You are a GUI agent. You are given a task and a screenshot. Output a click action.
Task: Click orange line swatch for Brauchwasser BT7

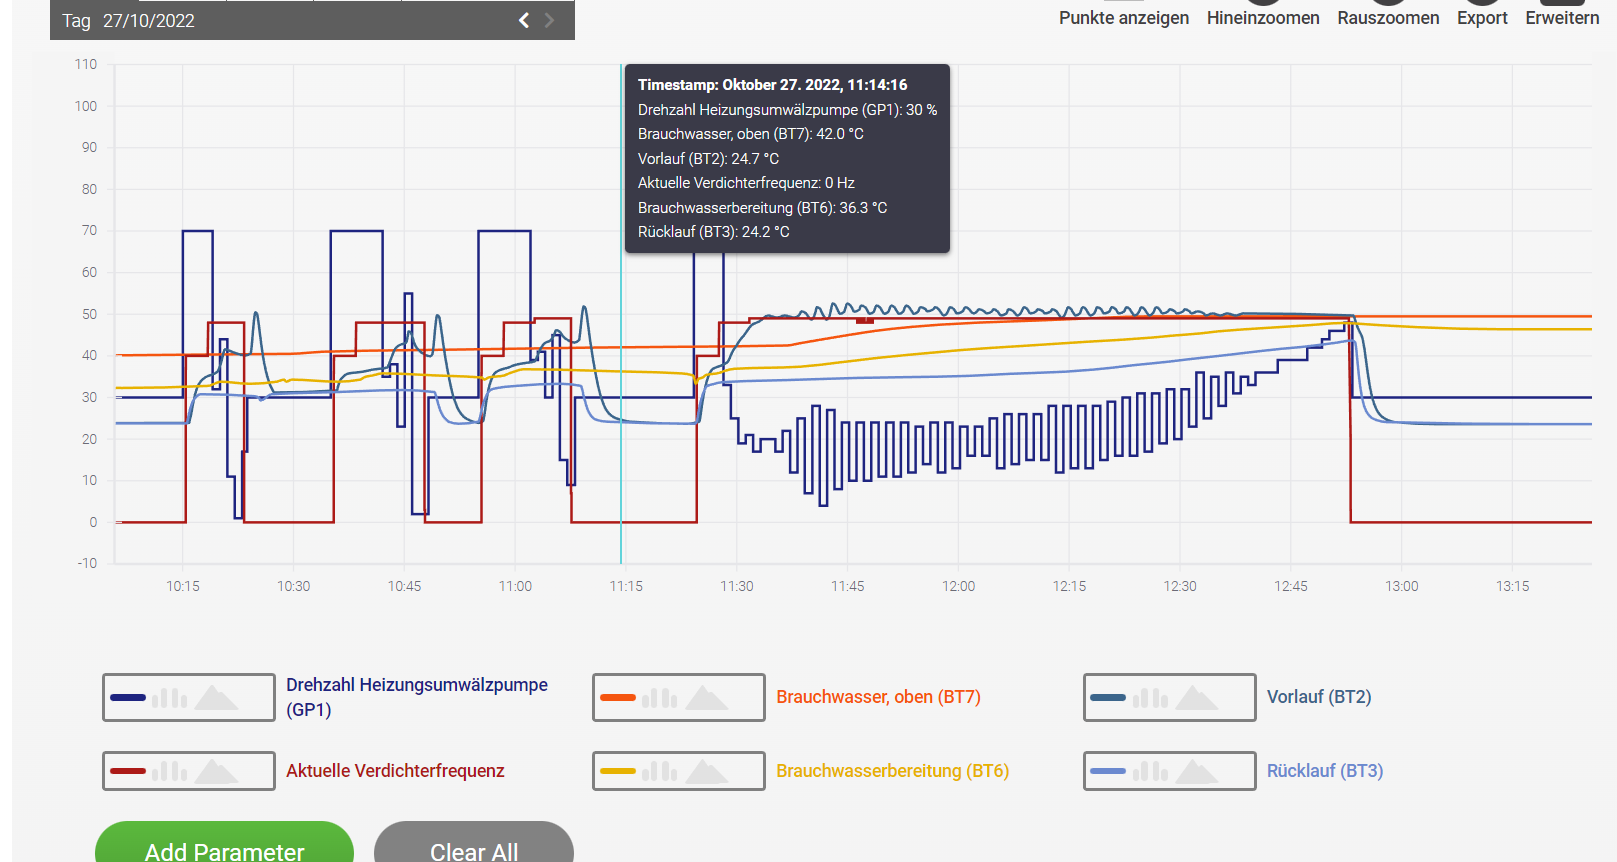[x=618, y=698]
